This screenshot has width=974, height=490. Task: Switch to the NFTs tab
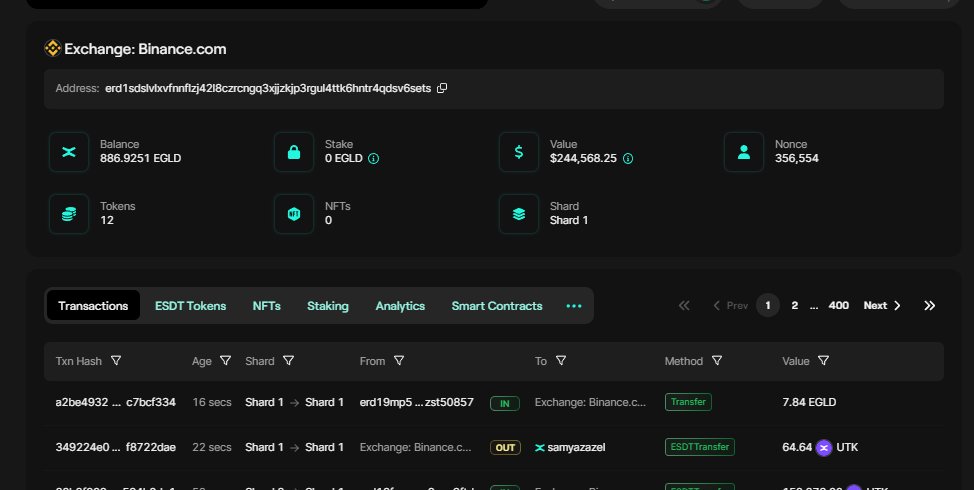pyautogui.click(x=266, y=306)
